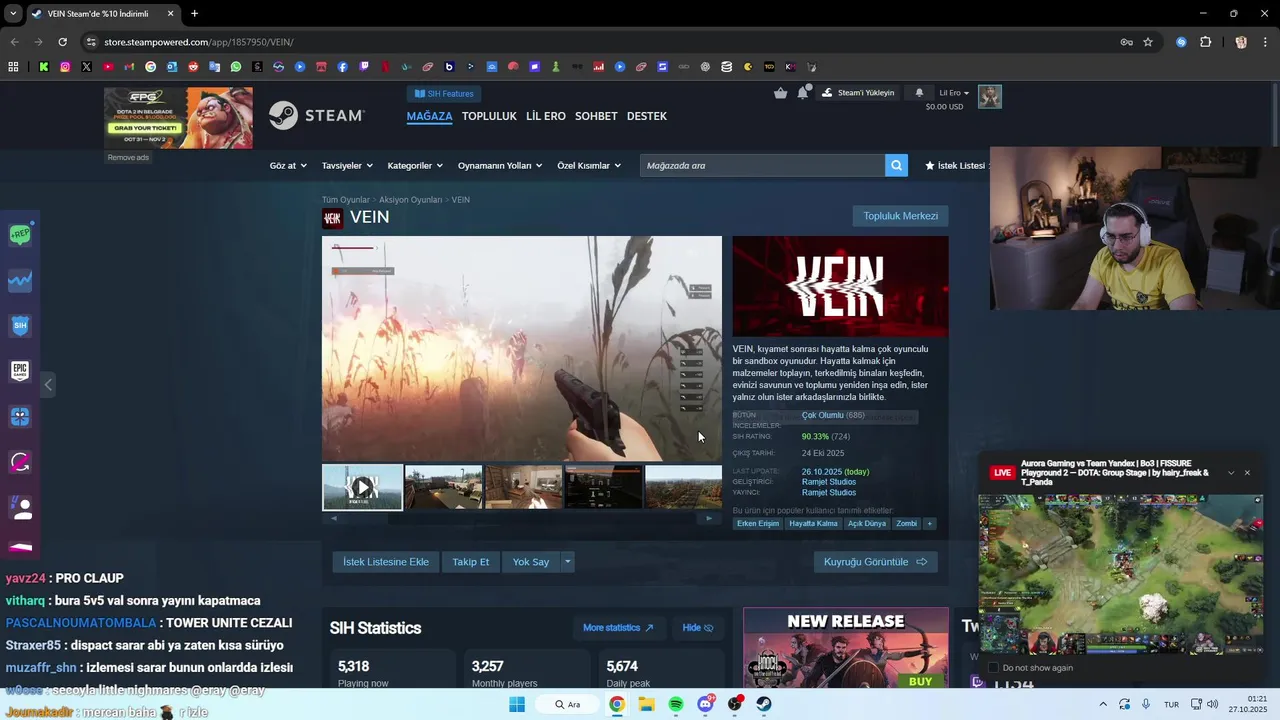Viewport: 1280px width, 720px height.
Task: Expand the Özel Kısımlar dropdown
Action: click(x=589, y=166)
